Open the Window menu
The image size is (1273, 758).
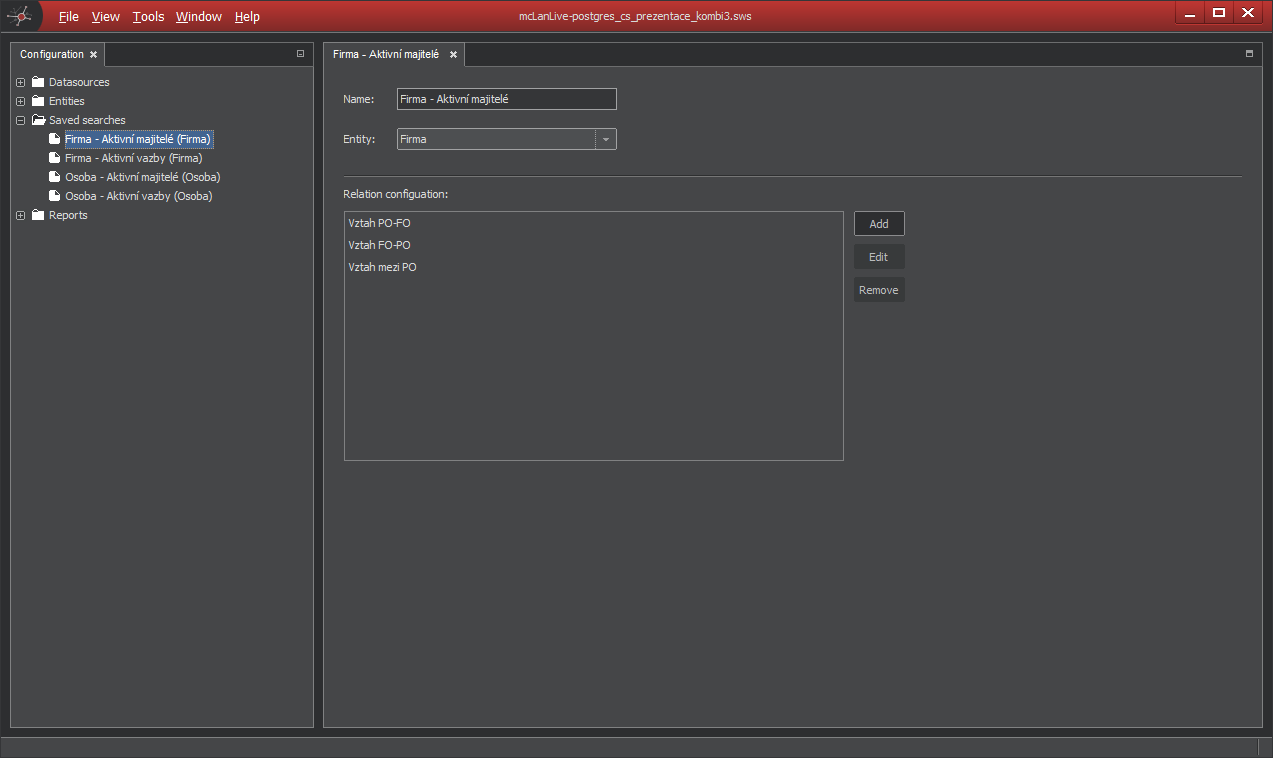pos(198,17)
